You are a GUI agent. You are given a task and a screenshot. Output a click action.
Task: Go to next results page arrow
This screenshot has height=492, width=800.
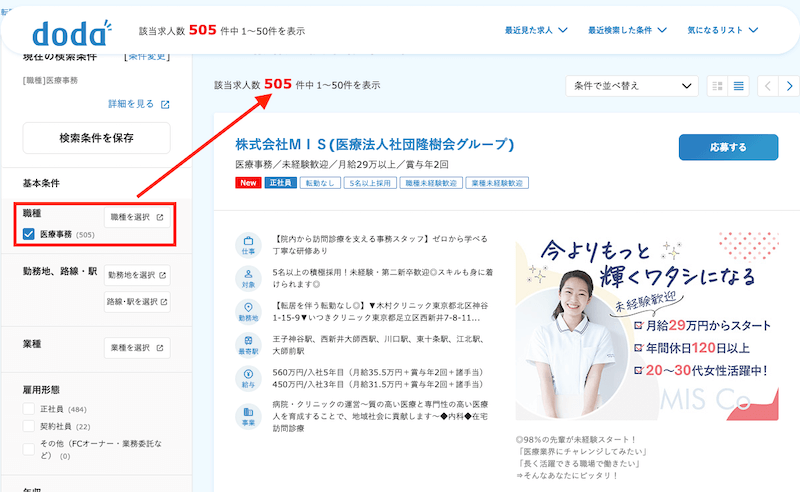tap(789, 86)
